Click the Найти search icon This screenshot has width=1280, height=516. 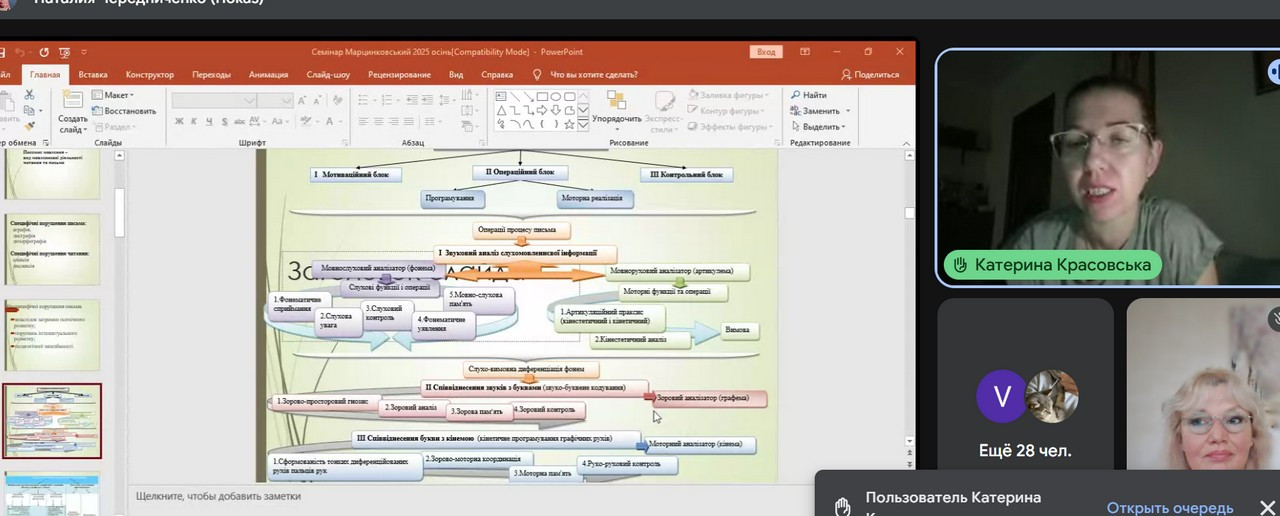pos(797,95)
